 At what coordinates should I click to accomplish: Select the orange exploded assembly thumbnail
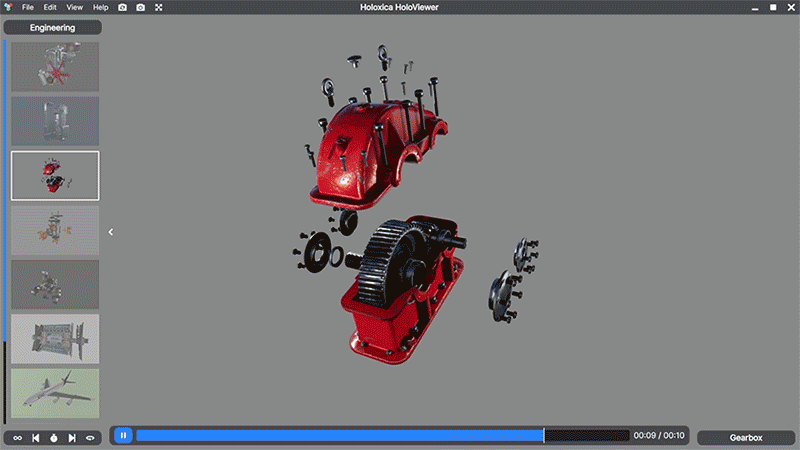tap(55, 230)
